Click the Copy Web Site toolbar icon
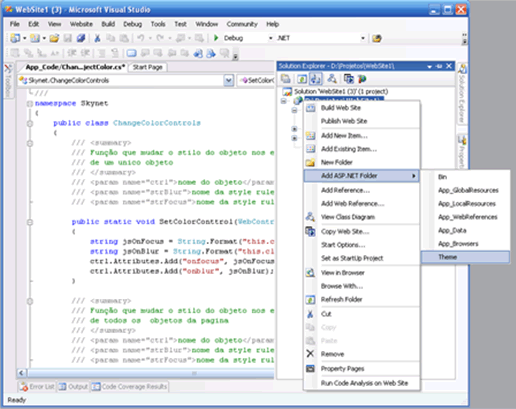 click(x=349, y=79)
